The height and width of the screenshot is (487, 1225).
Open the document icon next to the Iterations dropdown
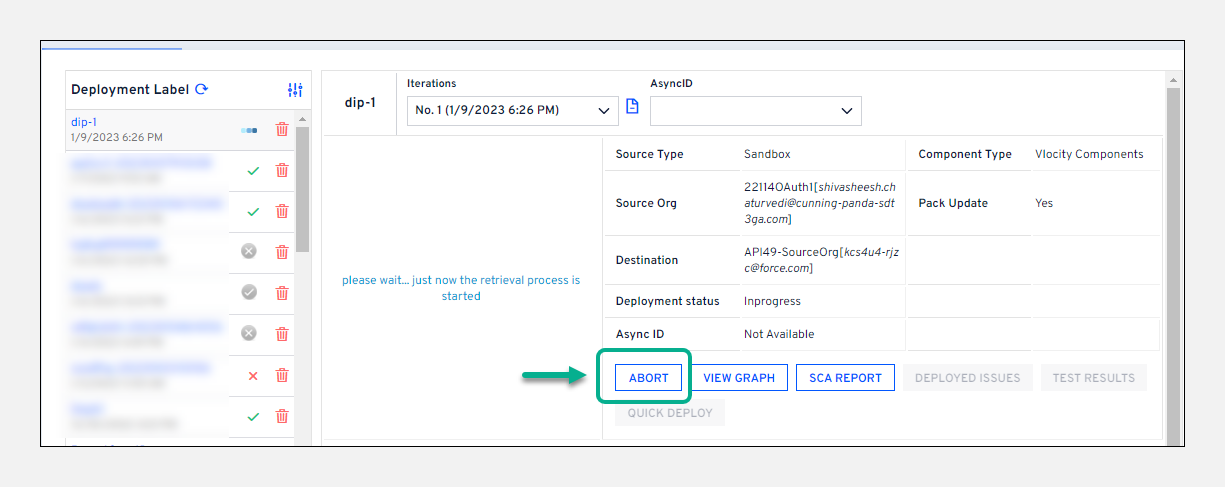click(632, 107)
